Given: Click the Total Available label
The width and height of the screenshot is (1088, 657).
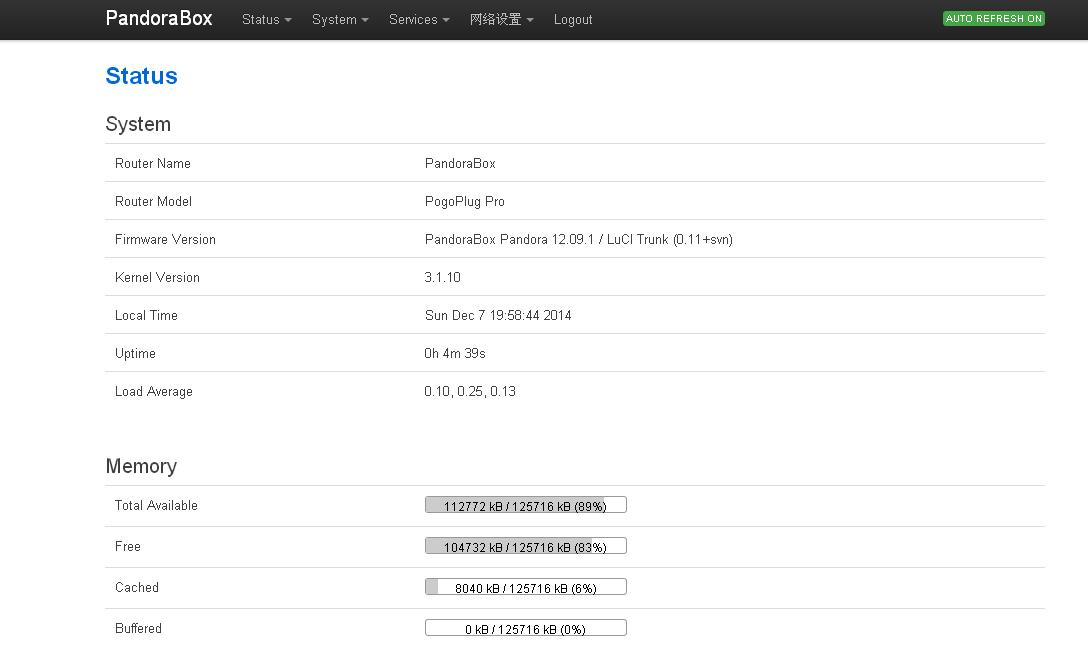Looking at the screenshot, I should pyautogui.click(x=156, y=505).
